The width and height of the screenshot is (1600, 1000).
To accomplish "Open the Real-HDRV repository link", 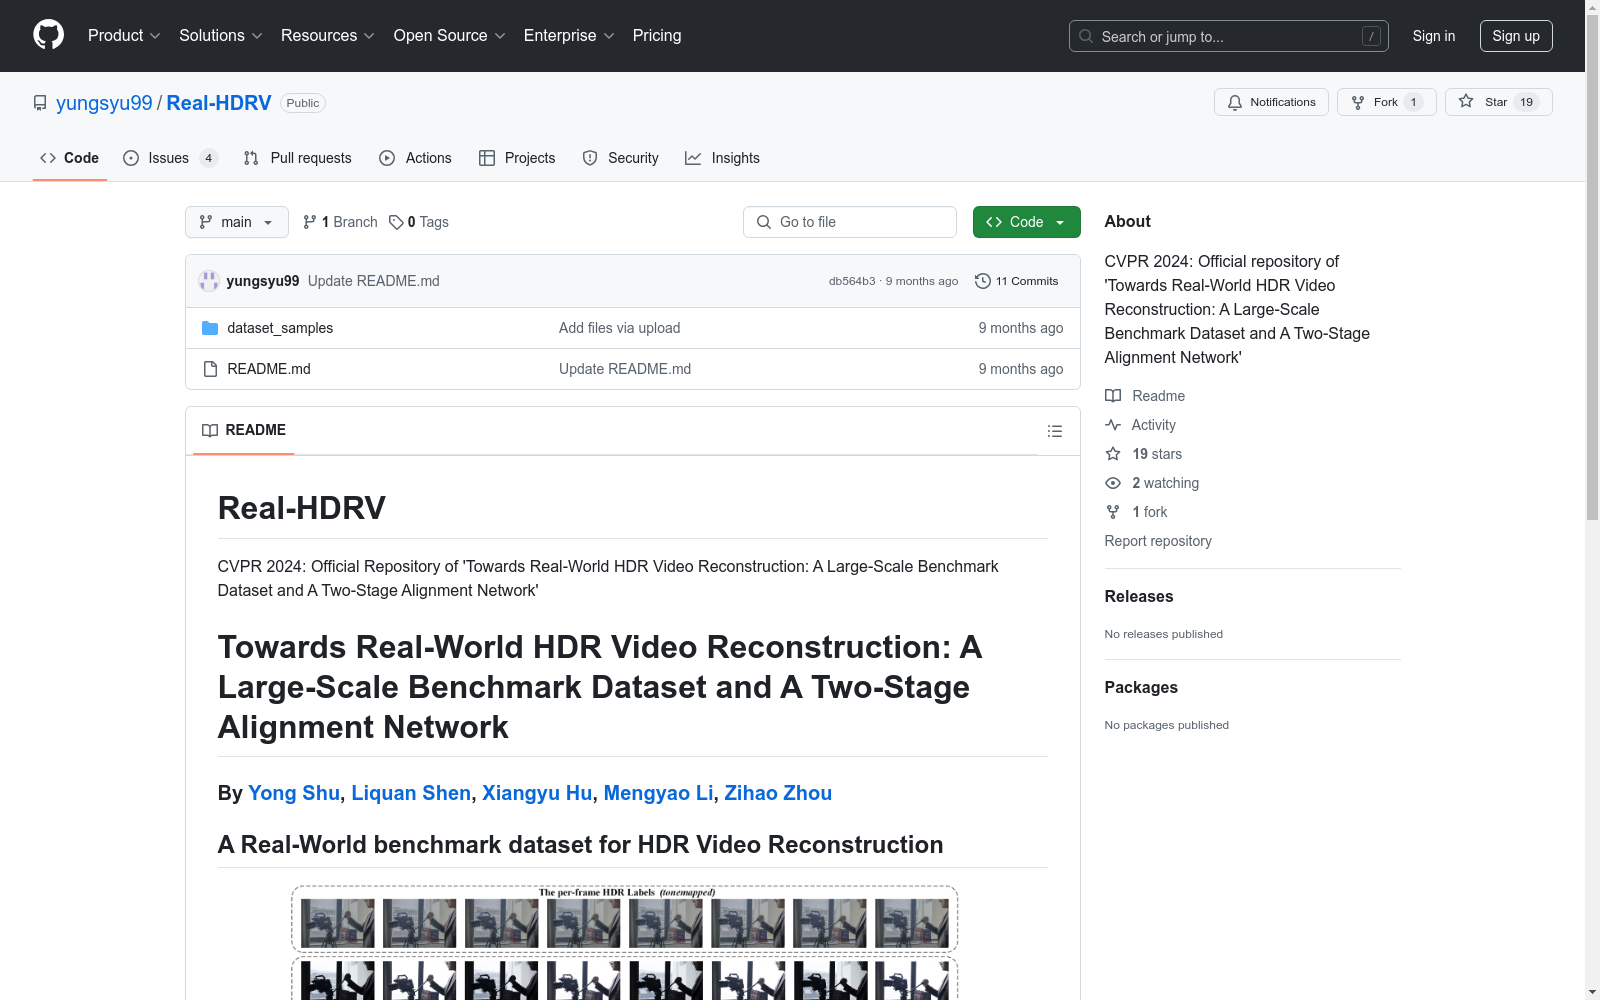I will coord(219,103).
